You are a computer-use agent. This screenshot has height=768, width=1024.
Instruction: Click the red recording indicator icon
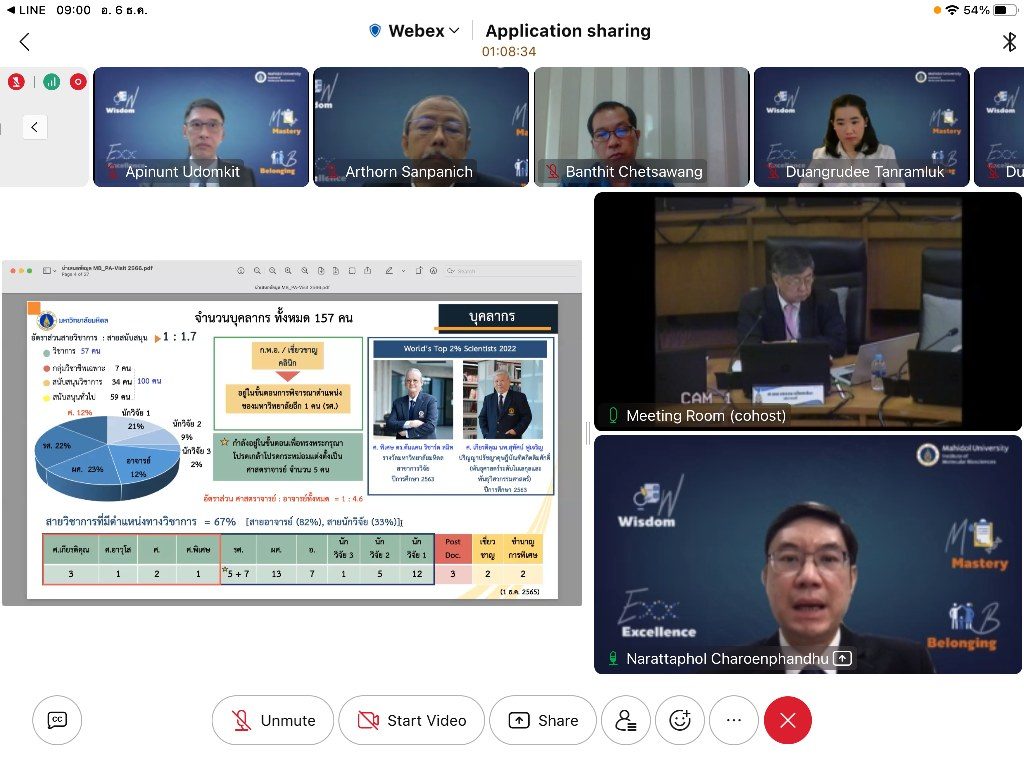coord(78,82)
